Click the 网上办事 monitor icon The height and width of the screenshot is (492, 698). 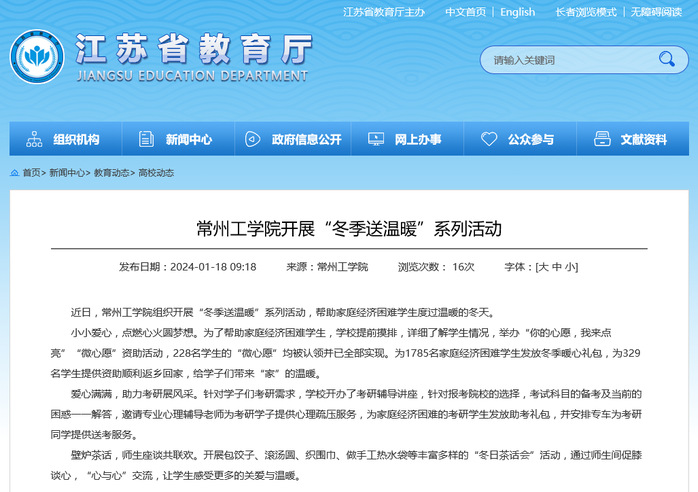coord(375,139)
